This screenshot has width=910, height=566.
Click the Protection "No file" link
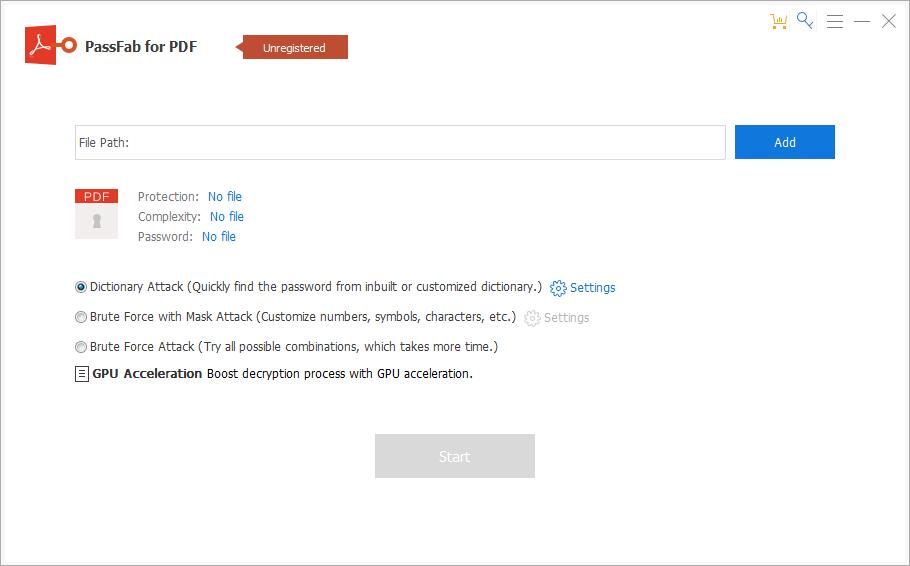[225, 197]
